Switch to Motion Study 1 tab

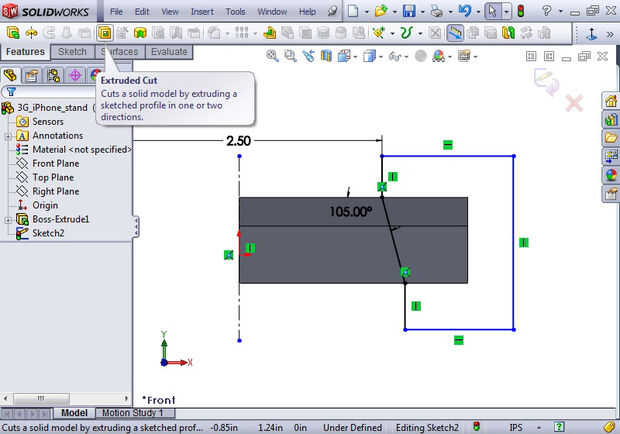(x=133, y=413)
